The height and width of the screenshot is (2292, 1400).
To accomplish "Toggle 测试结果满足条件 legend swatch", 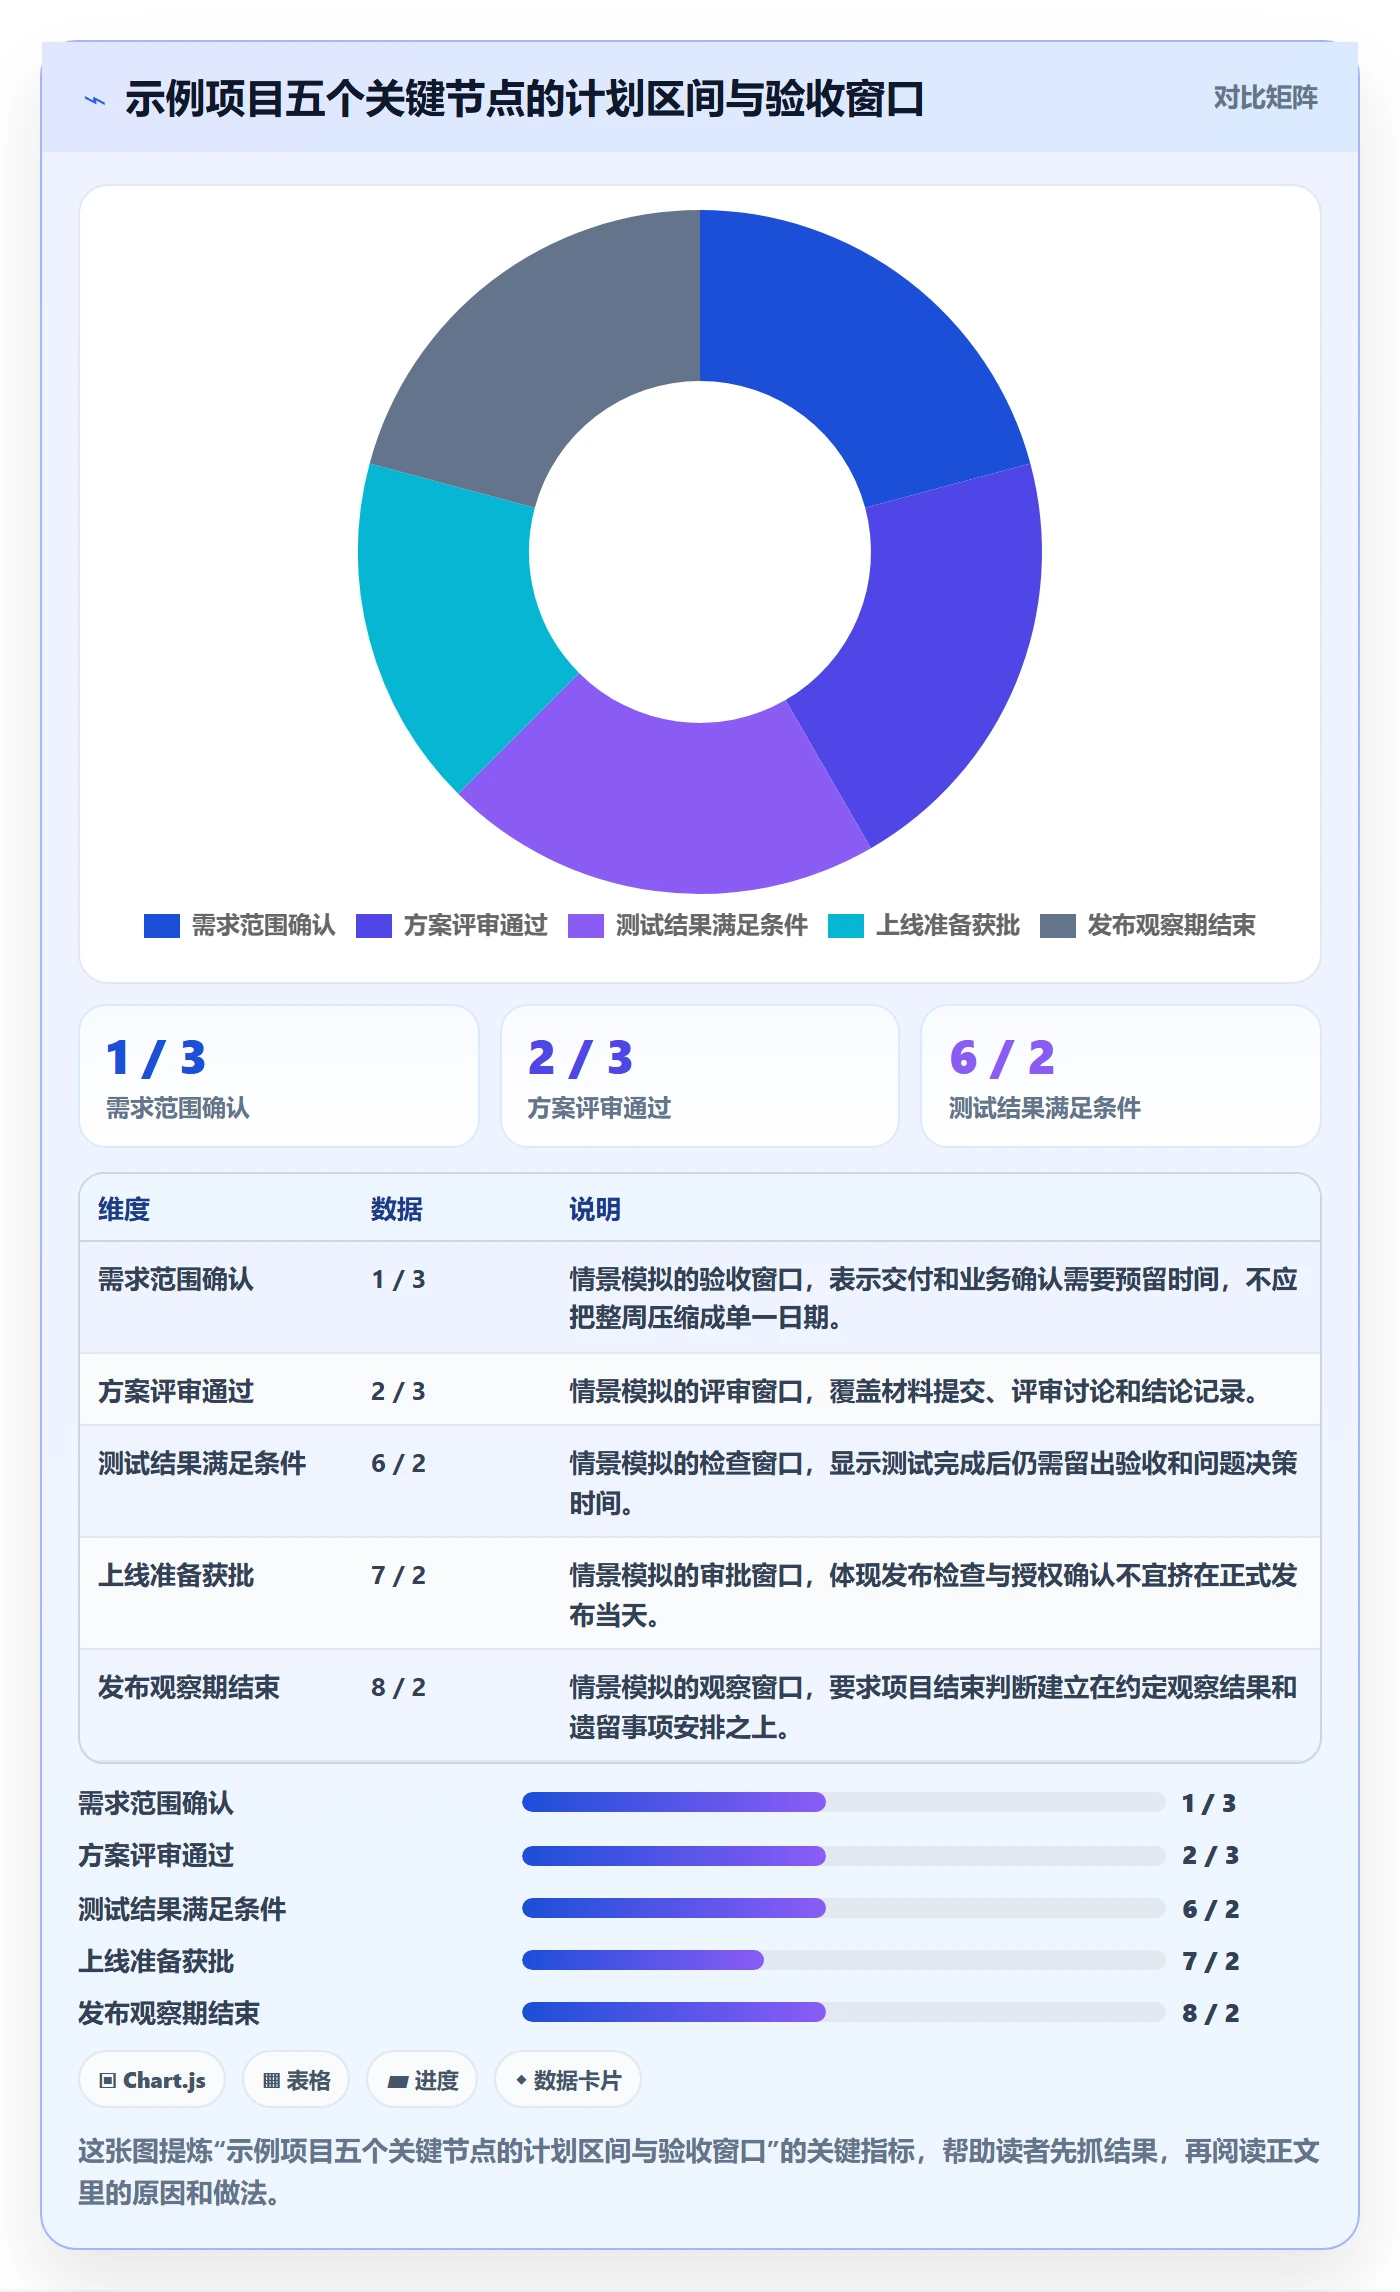I will click(586, 926).
